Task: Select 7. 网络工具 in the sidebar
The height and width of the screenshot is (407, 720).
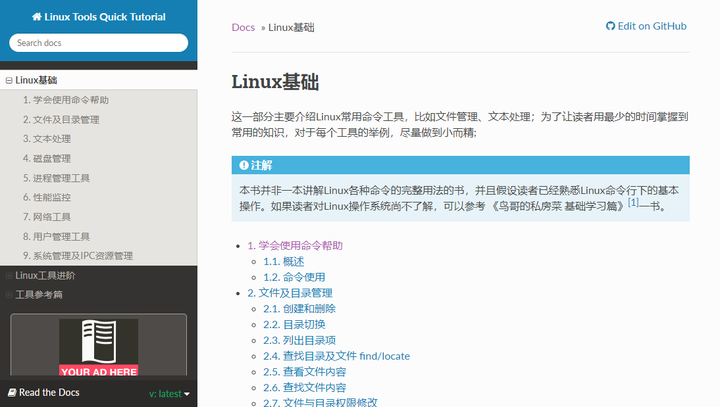Action: point(47,217)
